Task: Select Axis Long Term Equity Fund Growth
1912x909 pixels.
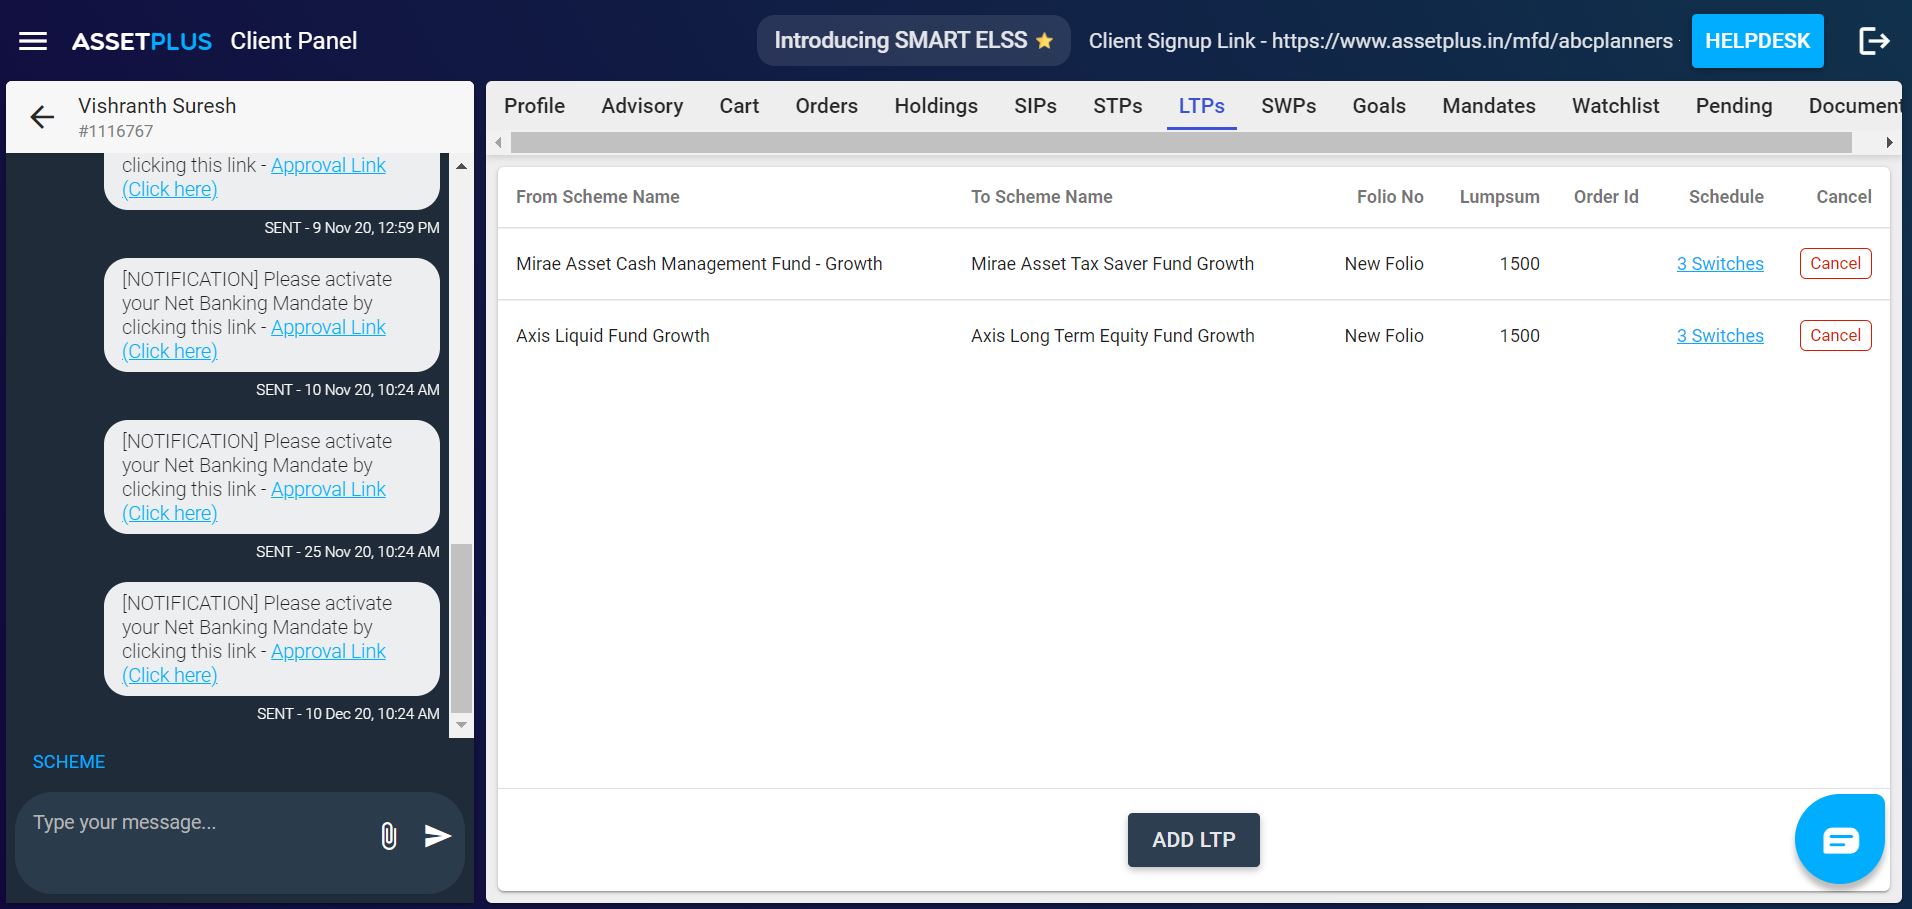Action: click(1112, 336)
